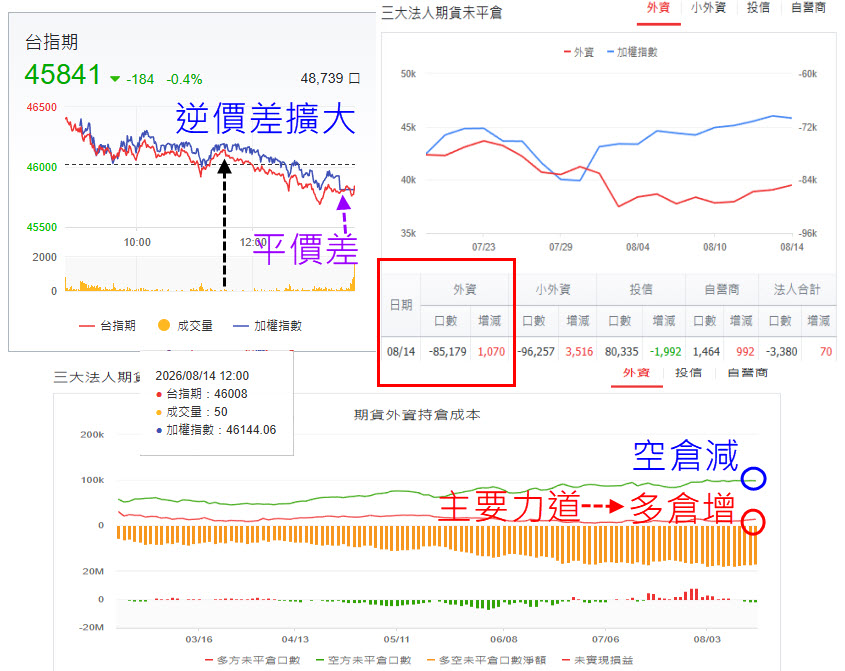Click the -85,179 table cell
Image resolution: width=845 pixels, height=671 pixels.
click(x=447, y=352)
